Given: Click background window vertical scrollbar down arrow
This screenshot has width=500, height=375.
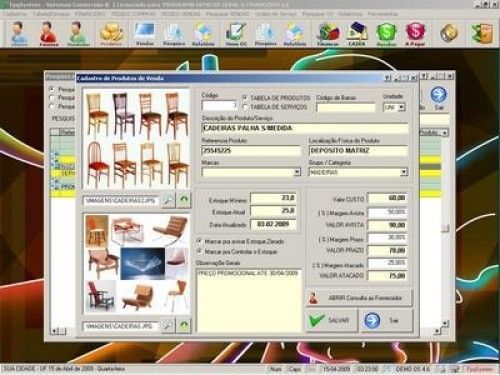Looking at the screenshot, I should tap(444, 323).
